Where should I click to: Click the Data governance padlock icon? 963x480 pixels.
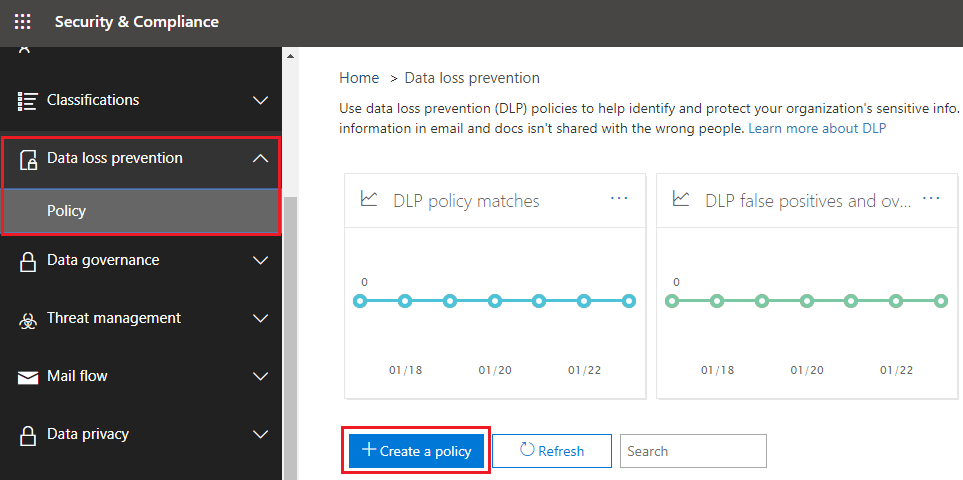click(x=28, y=261)
